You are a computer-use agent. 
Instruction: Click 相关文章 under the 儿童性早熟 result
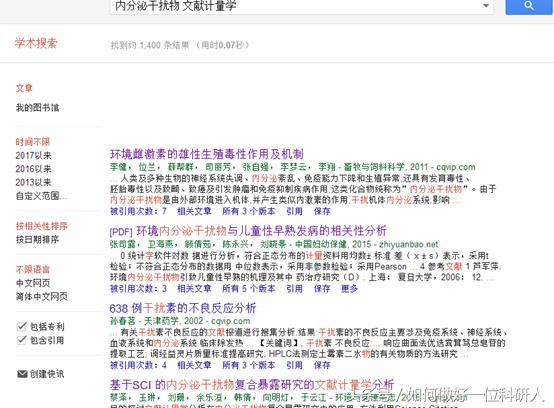(194, 289)
